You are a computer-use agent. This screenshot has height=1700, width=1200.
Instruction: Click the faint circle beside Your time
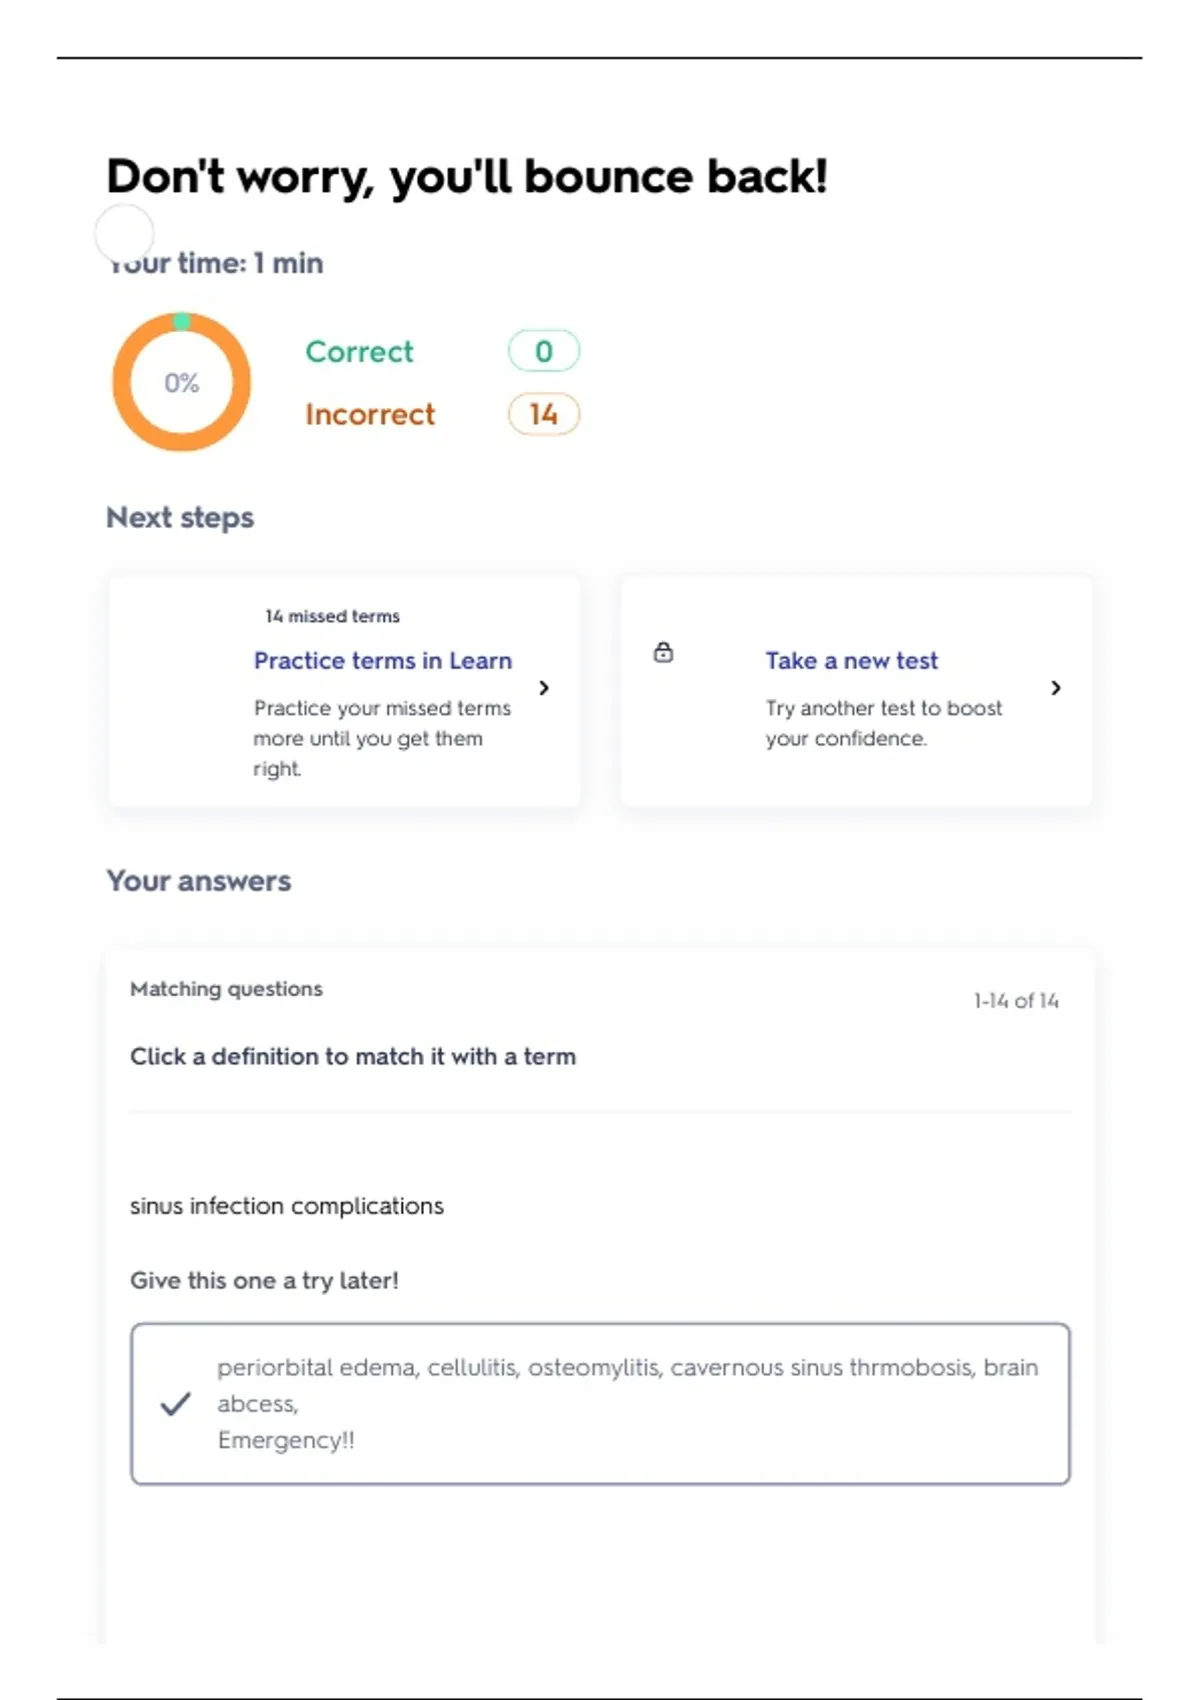(124, 234)
